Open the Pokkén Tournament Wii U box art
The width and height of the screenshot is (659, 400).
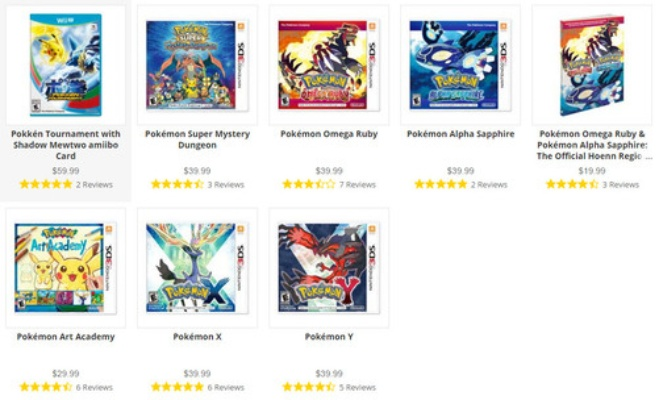point(66,65)
